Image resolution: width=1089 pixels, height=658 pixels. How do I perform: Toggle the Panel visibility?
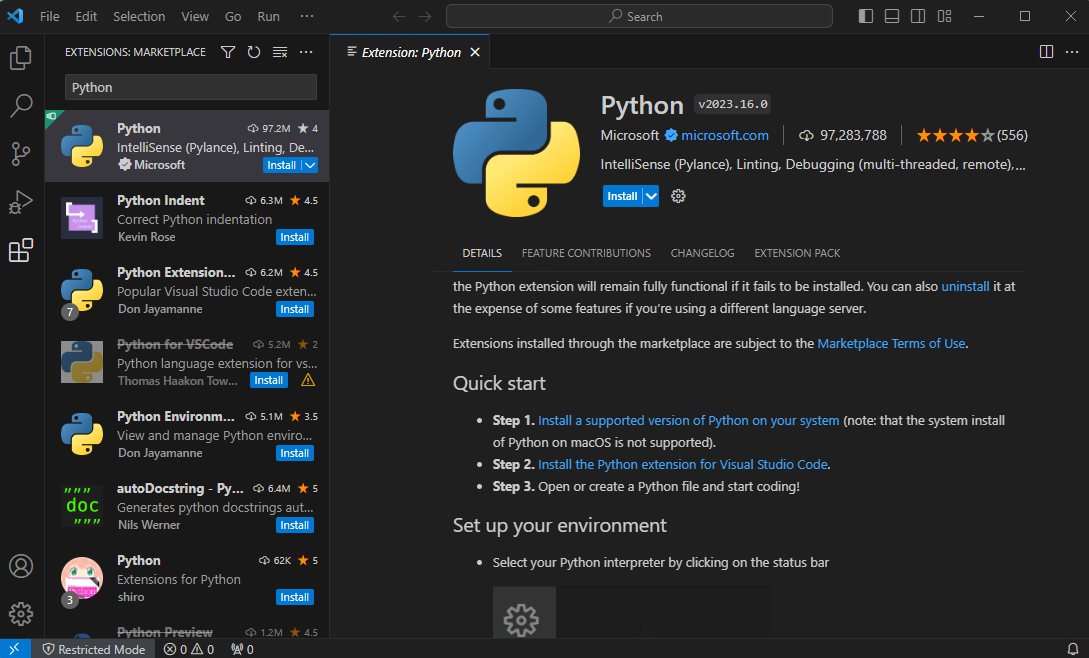coord(892,17)
